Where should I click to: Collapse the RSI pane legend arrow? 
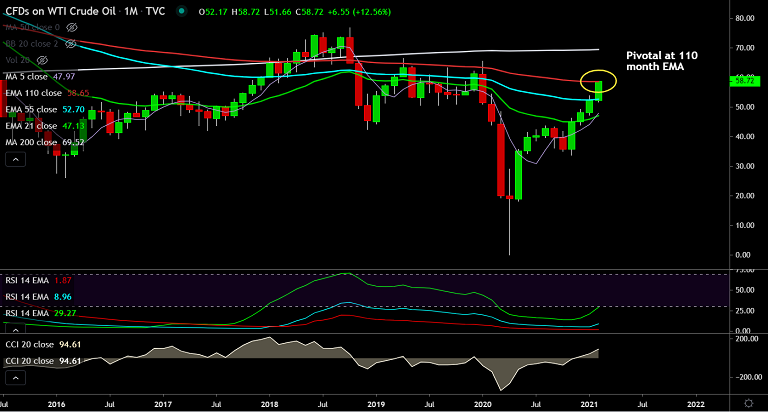(x=15, y=330)
